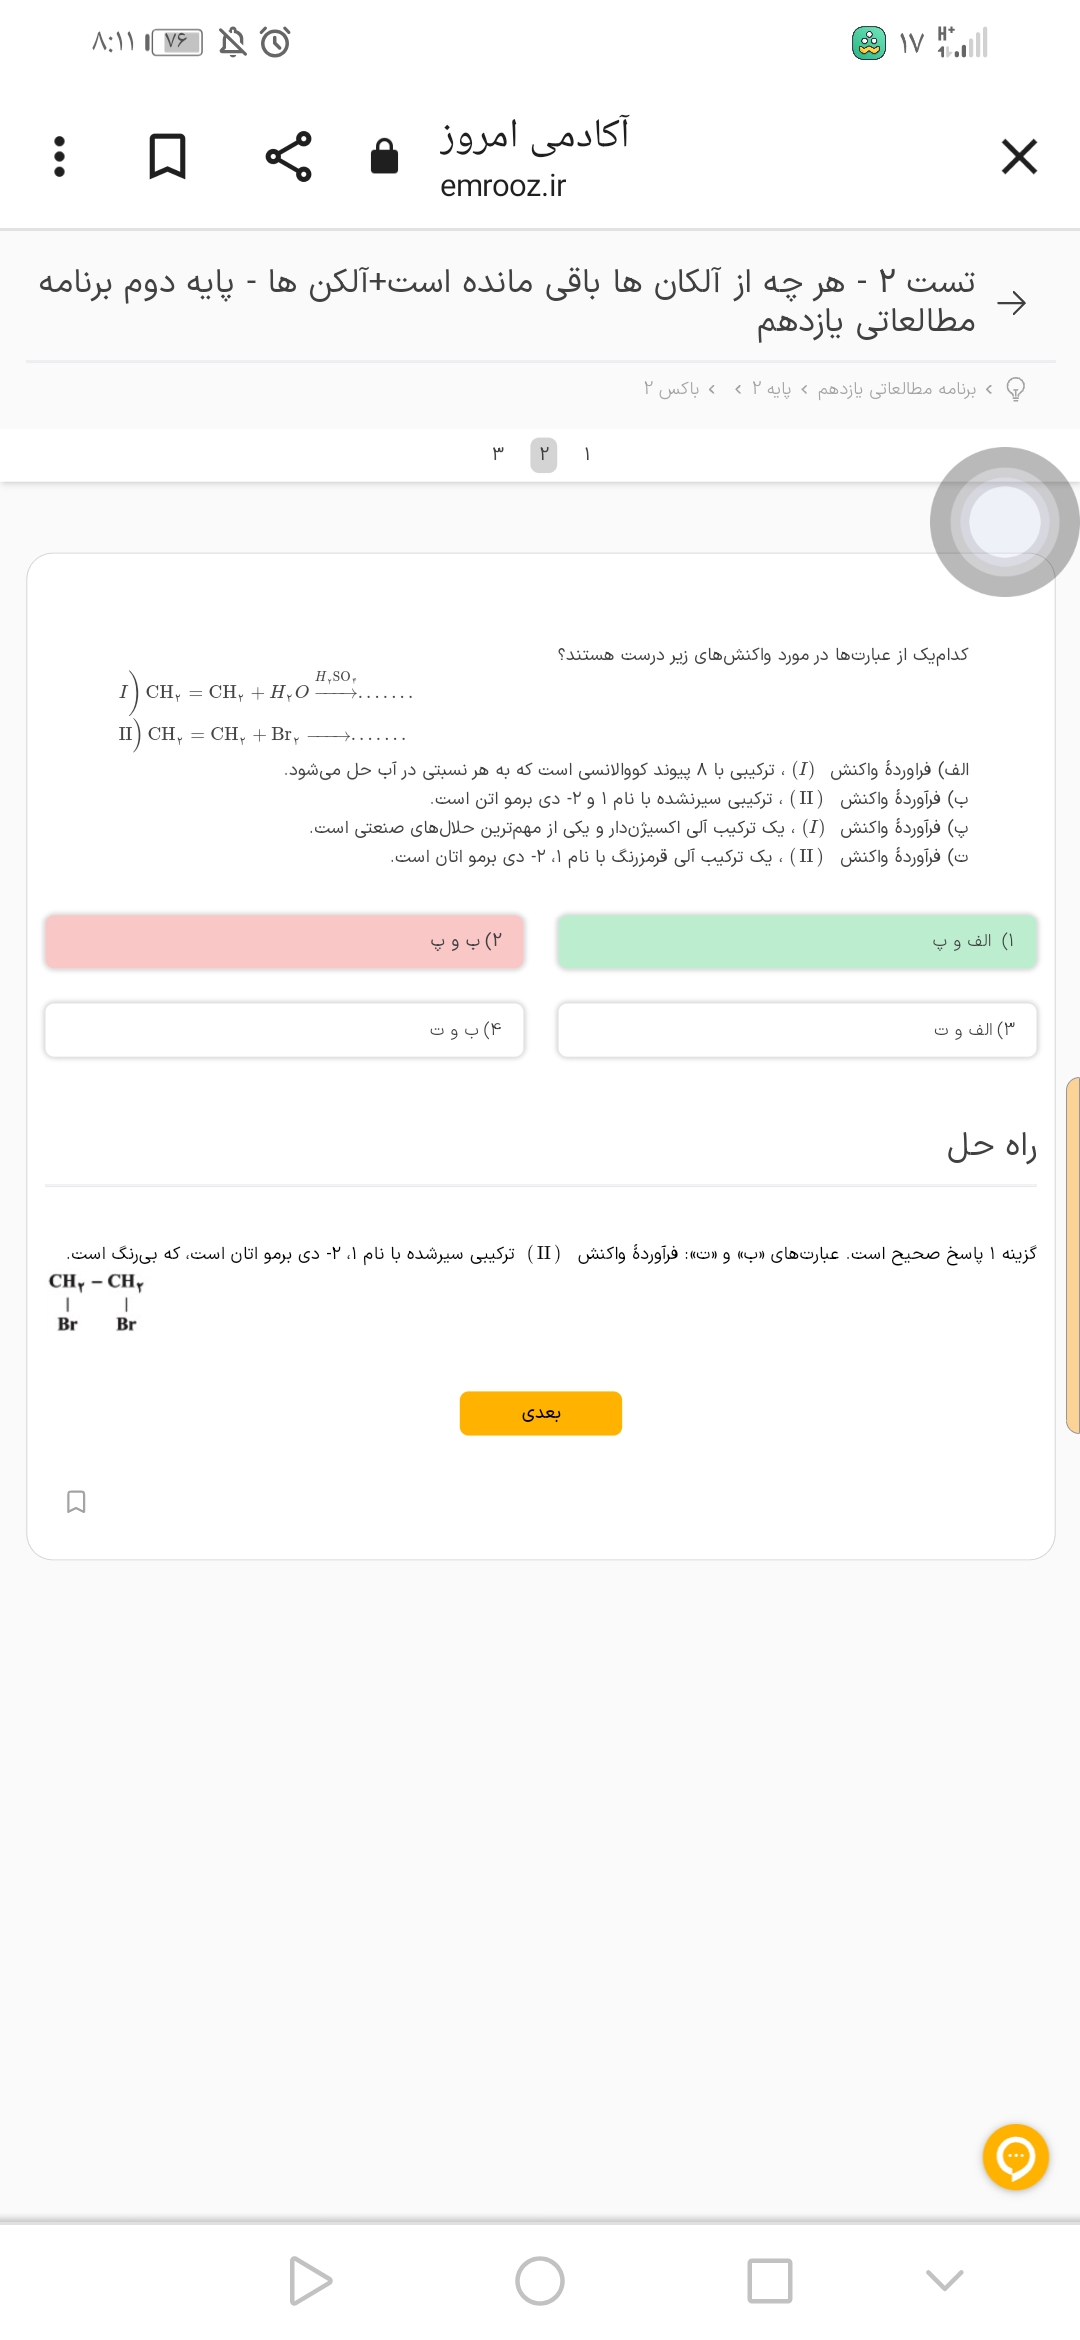1080x2340 pixels.
Task: Select answer option 3 (الف و ت)
Action: pyautogui.click(x=797, y=1029)
